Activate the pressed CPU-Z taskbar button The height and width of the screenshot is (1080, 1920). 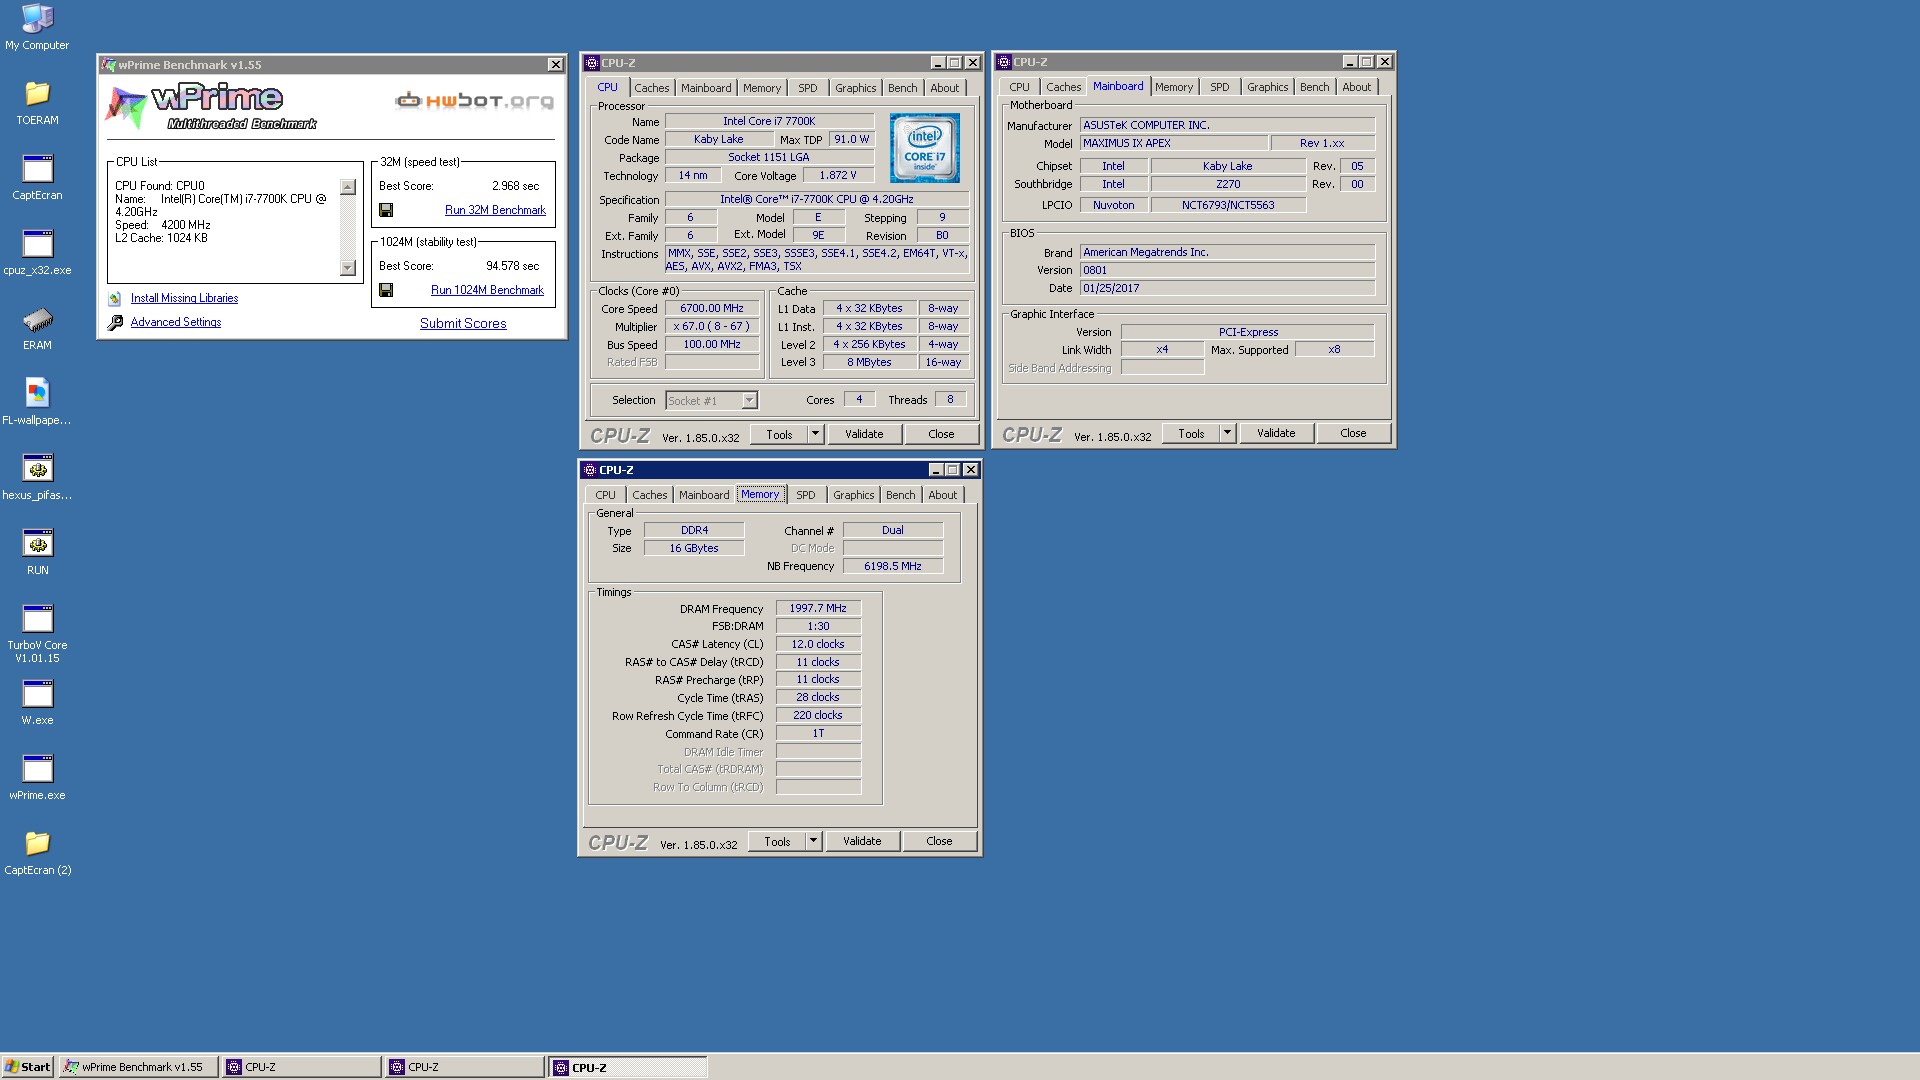(628, 1067)
